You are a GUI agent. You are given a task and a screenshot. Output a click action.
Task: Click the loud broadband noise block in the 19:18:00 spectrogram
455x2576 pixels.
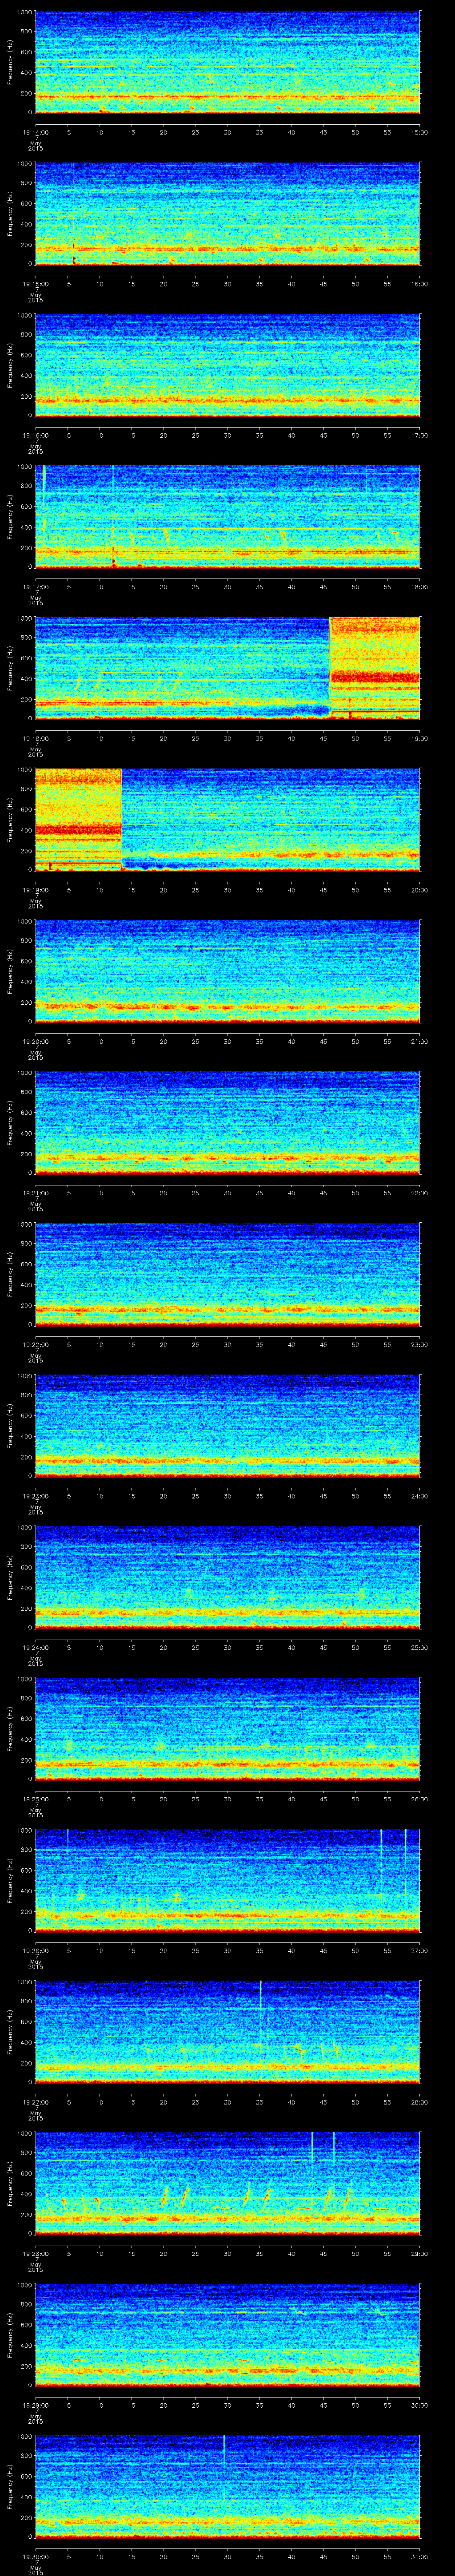point(375,668)
